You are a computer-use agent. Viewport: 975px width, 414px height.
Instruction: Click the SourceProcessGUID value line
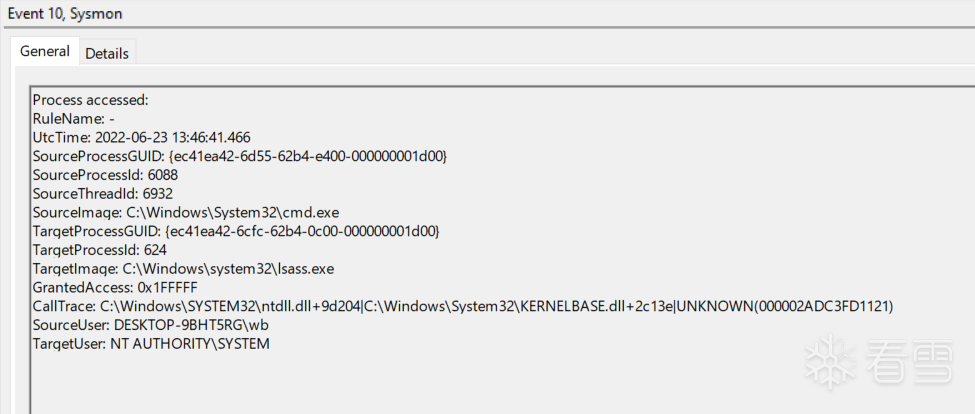(x=239, y=156)
